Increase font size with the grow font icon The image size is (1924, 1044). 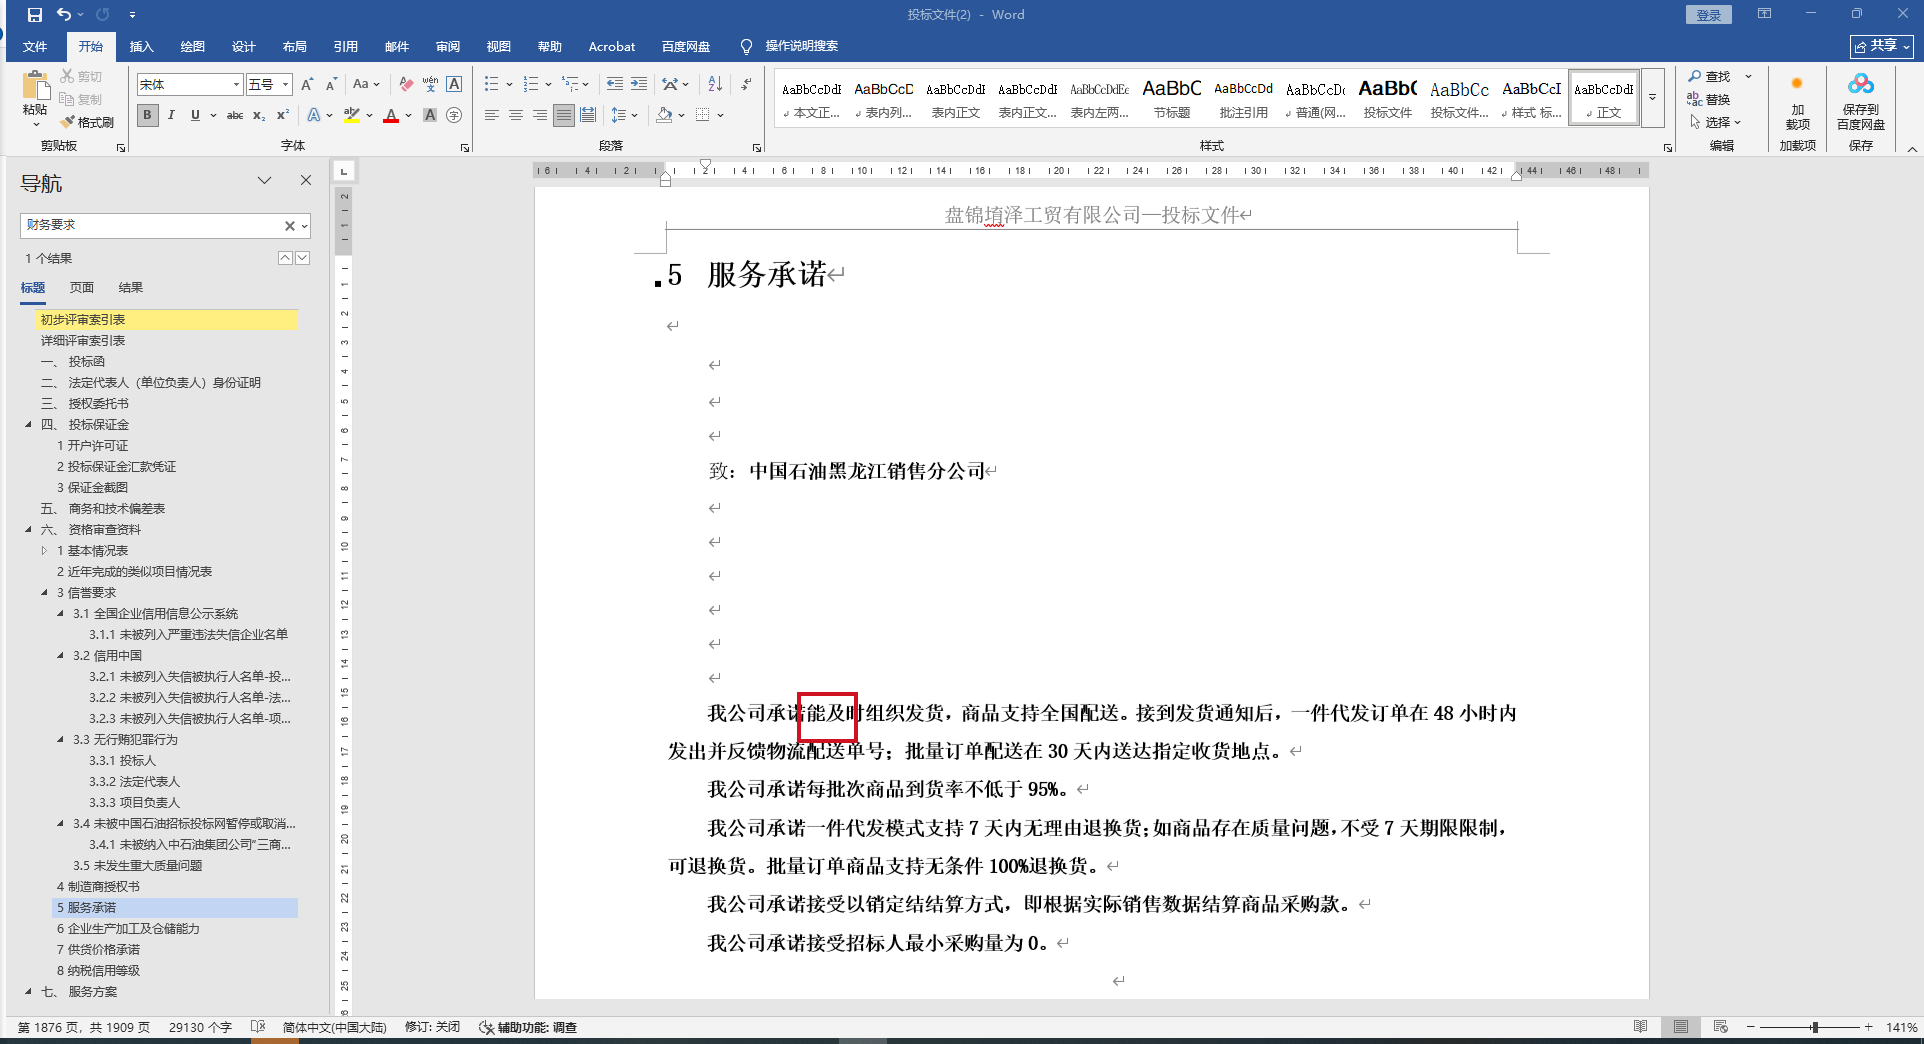[308, 85]
